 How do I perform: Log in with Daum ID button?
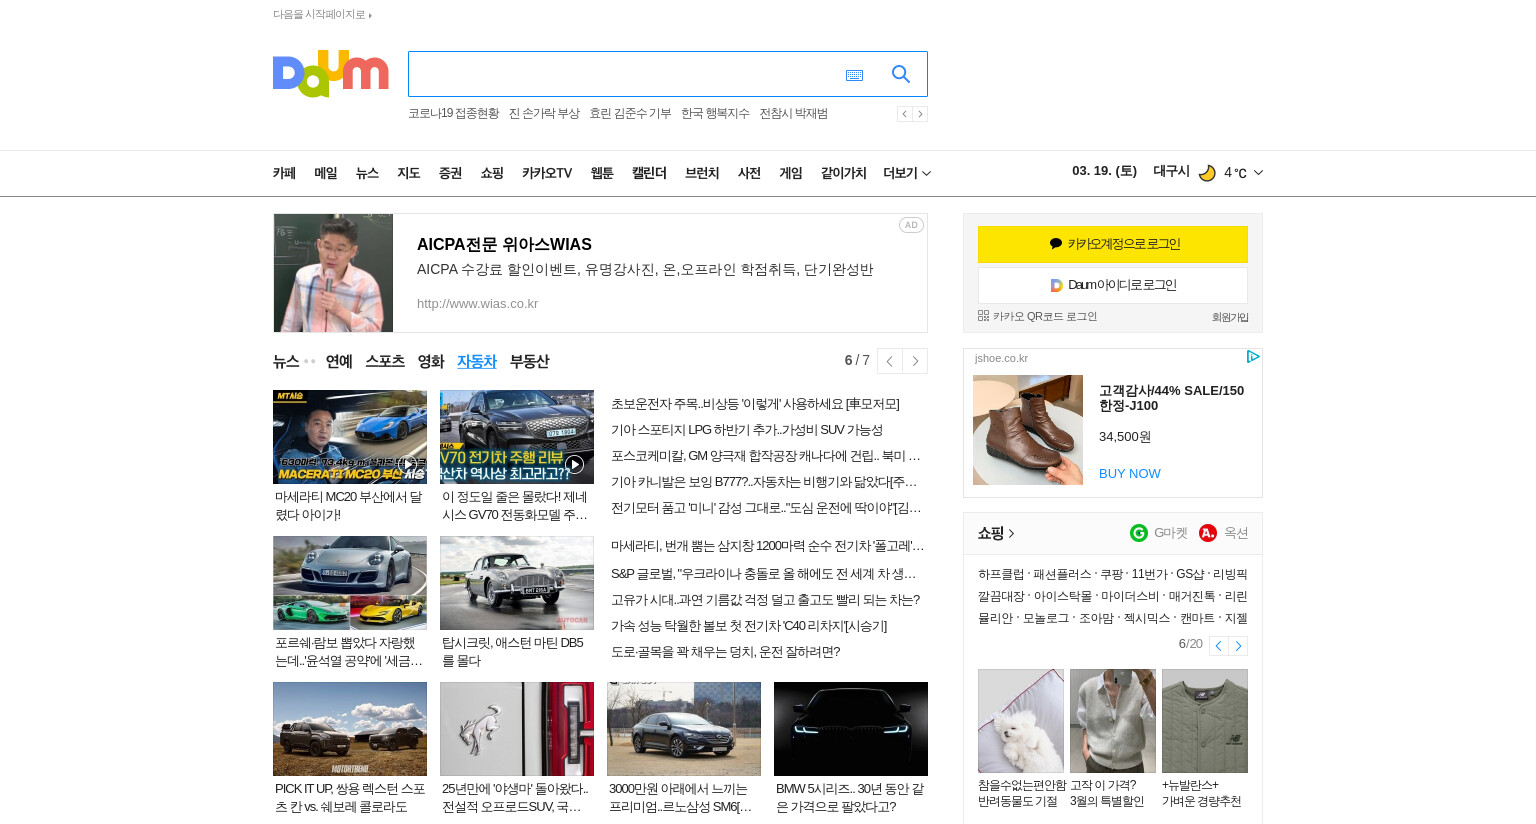click(1113, 285)
